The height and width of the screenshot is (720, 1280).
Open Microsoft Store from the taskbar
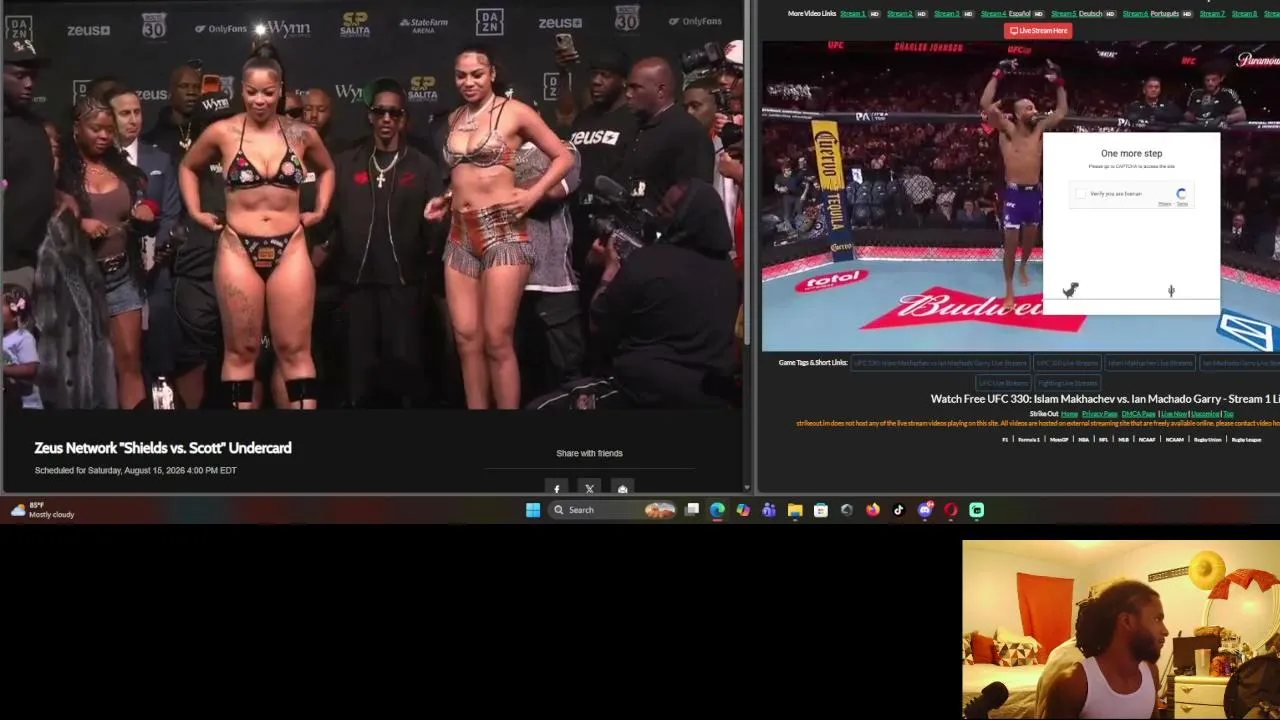pyautogui.click(x=821, y=510)
